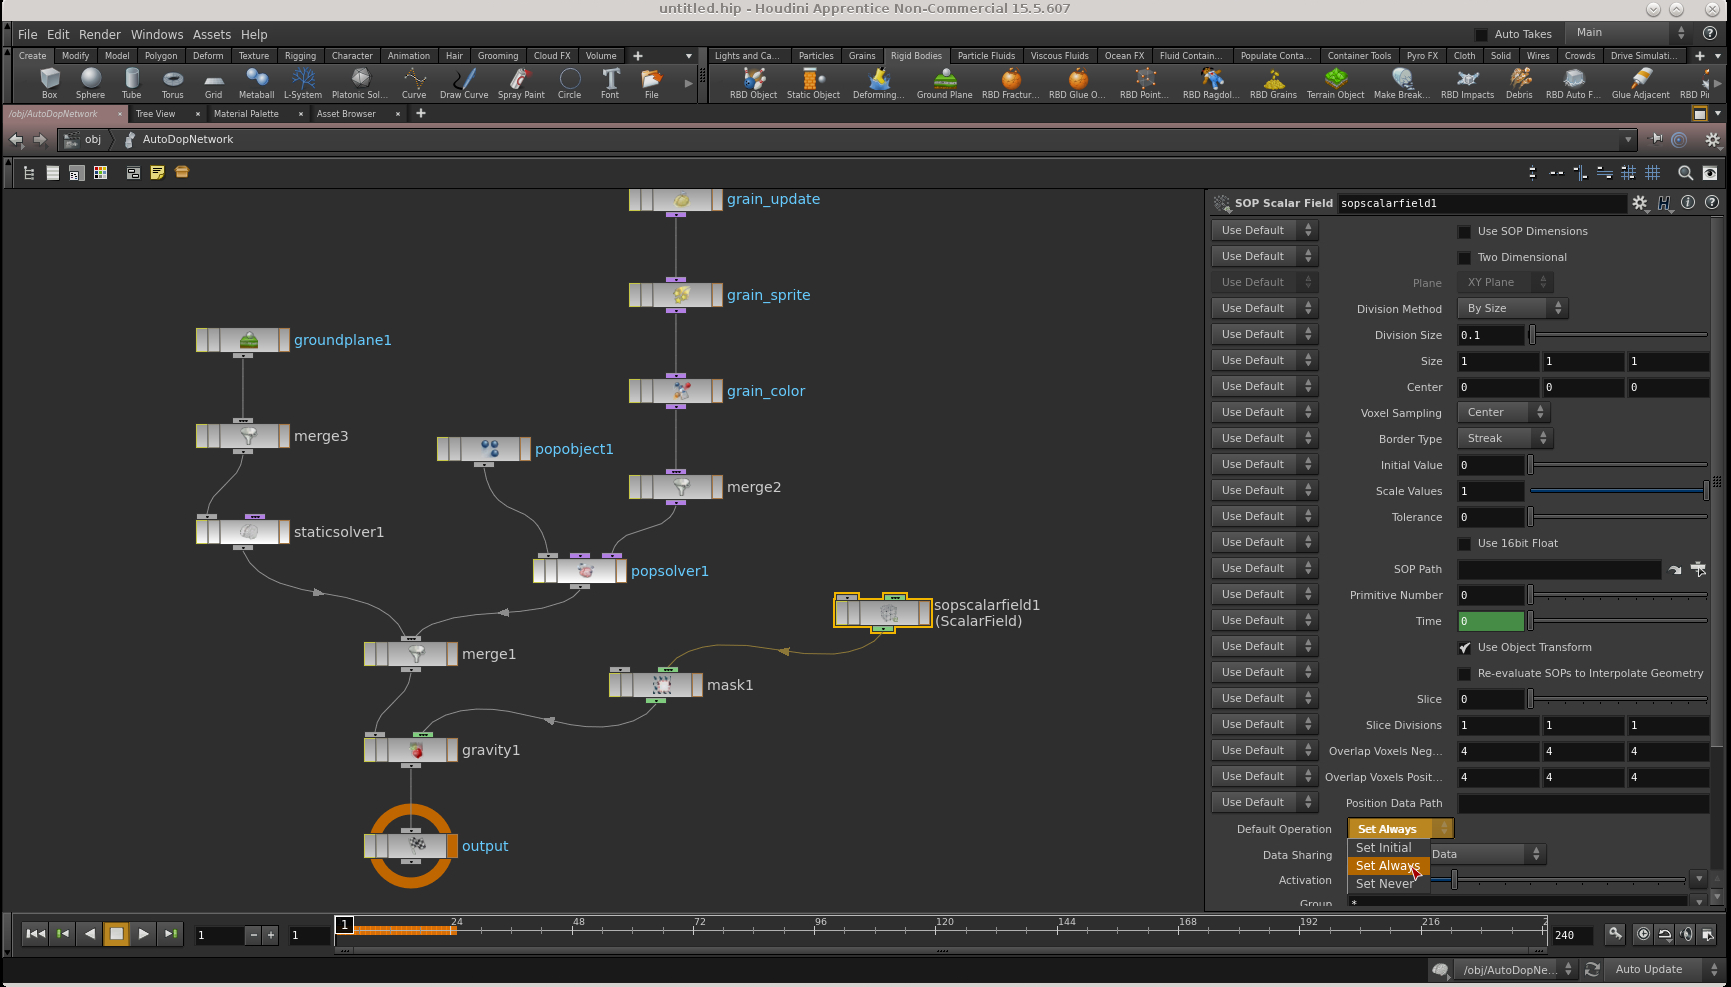Open the Render menu
The image size is (1731, 987).
pos(100,34)
